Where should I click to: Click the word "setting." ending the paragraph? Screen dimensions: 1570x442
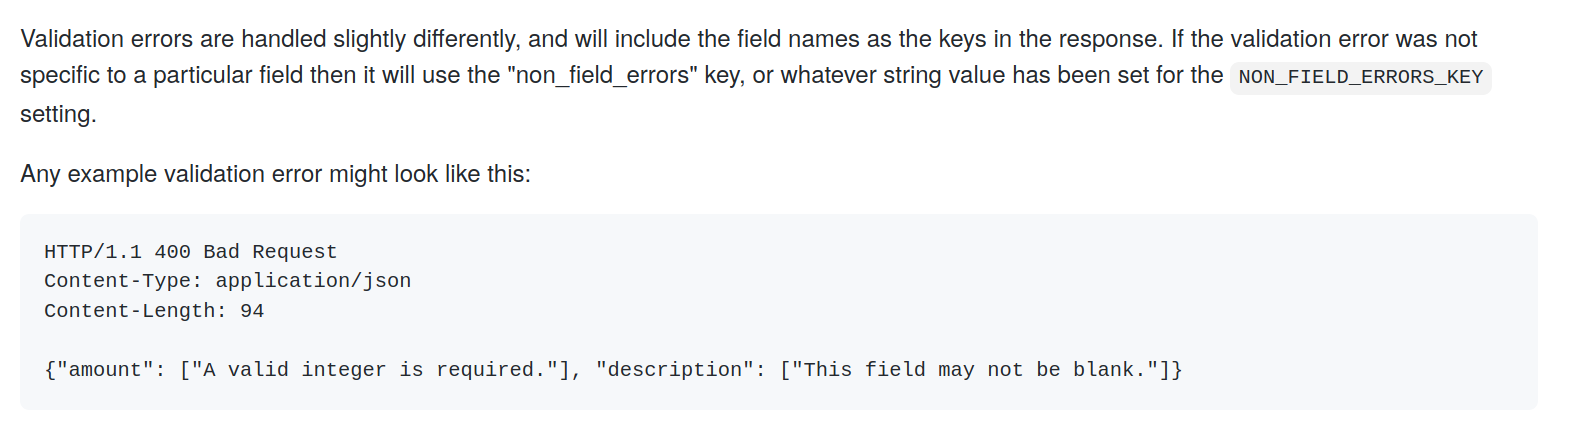[x=58, y=114]
